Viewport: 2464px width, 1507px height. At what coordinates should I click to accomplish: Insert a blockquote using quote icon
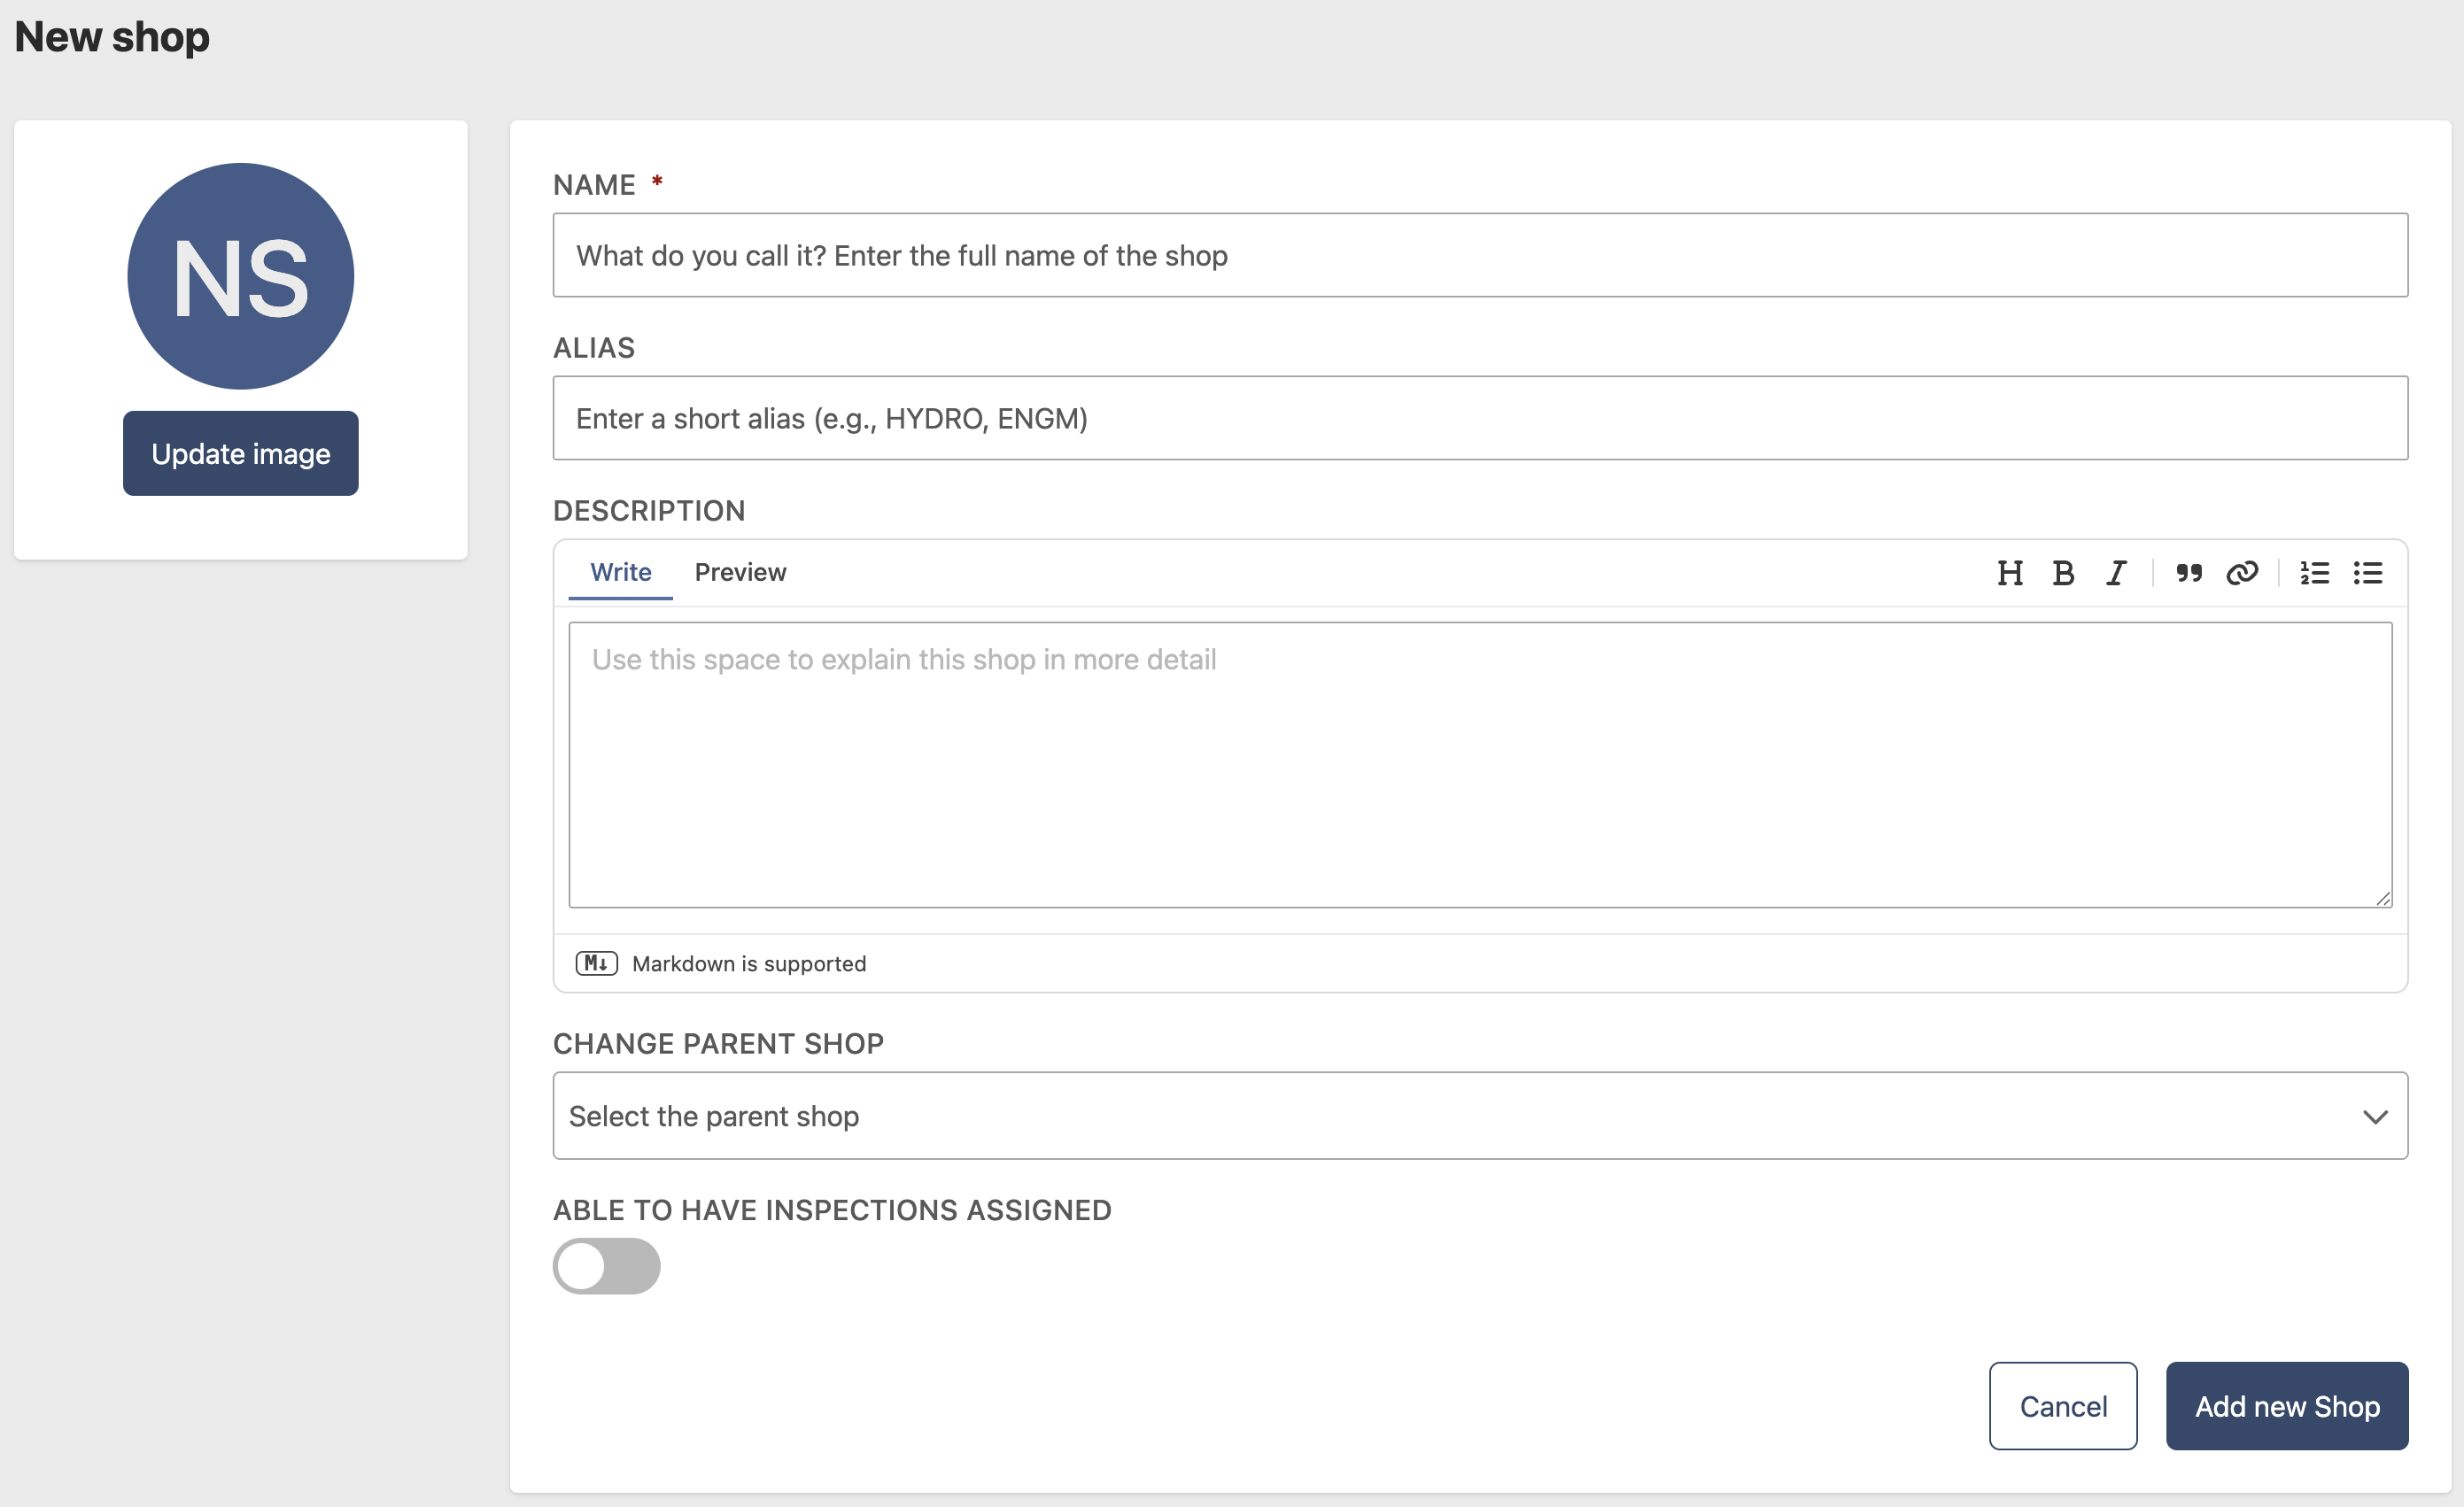click(x=2189, y=573)
